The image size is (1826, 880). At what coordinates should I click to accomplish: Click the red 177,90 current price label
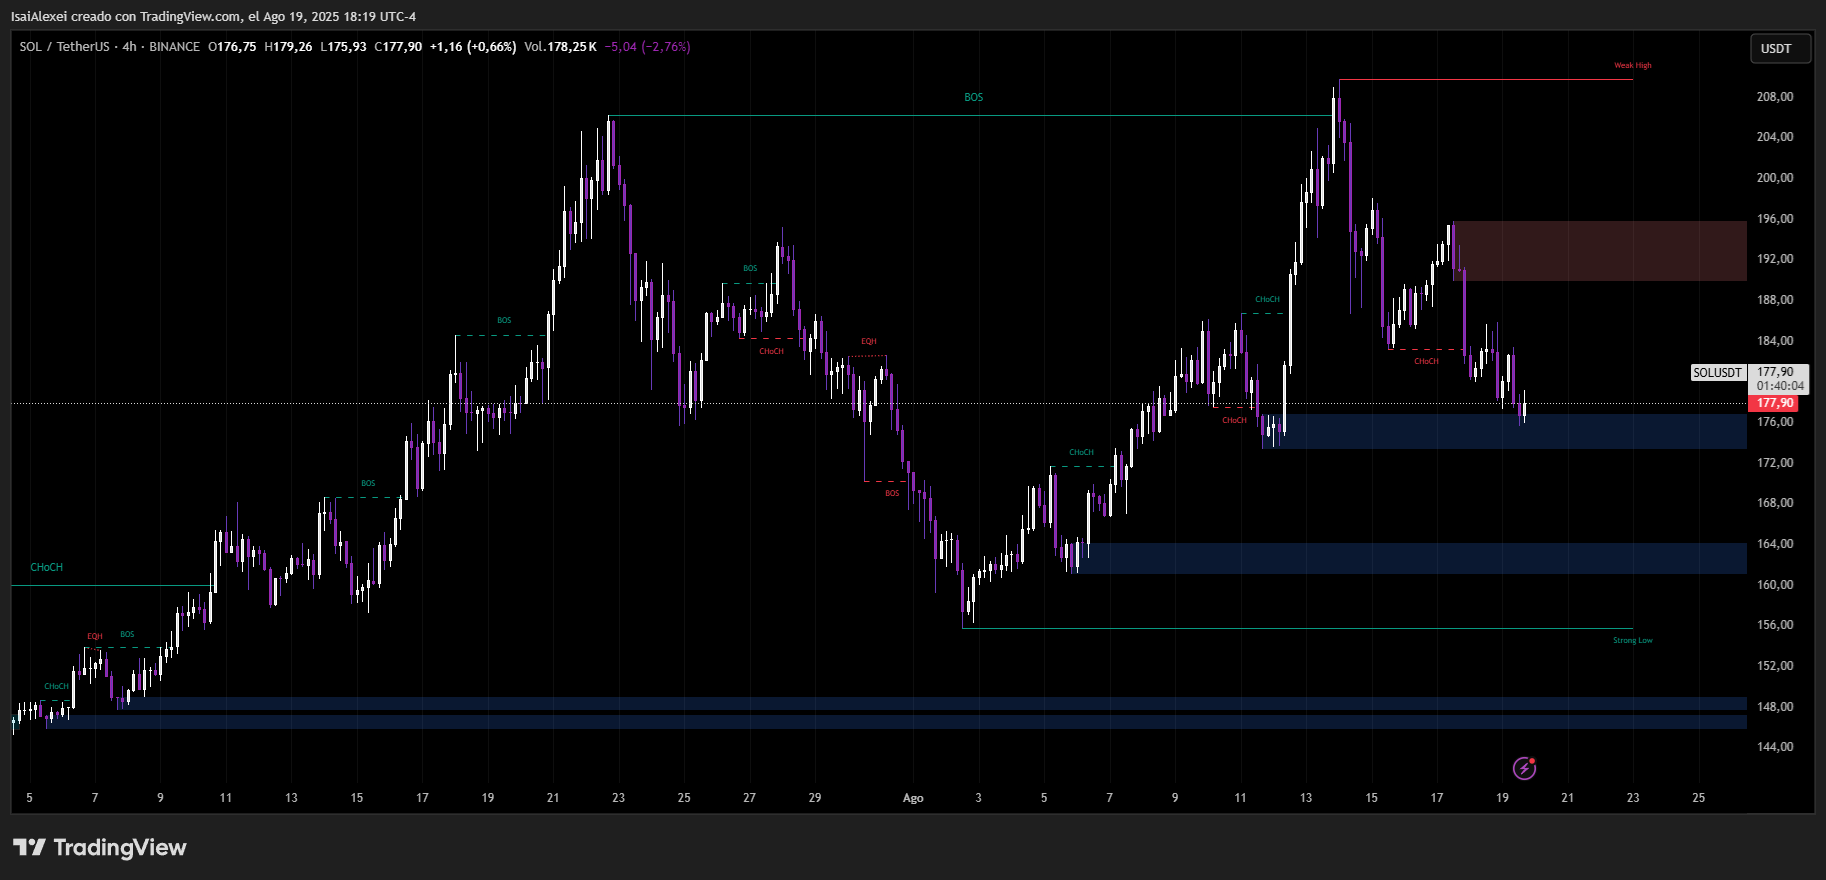tap(1775, 404)
